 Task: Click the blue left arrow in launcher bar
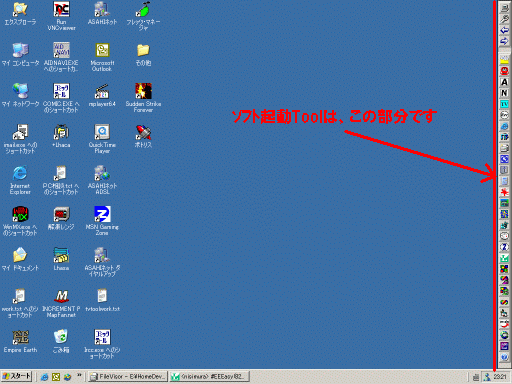click(504, 30)
